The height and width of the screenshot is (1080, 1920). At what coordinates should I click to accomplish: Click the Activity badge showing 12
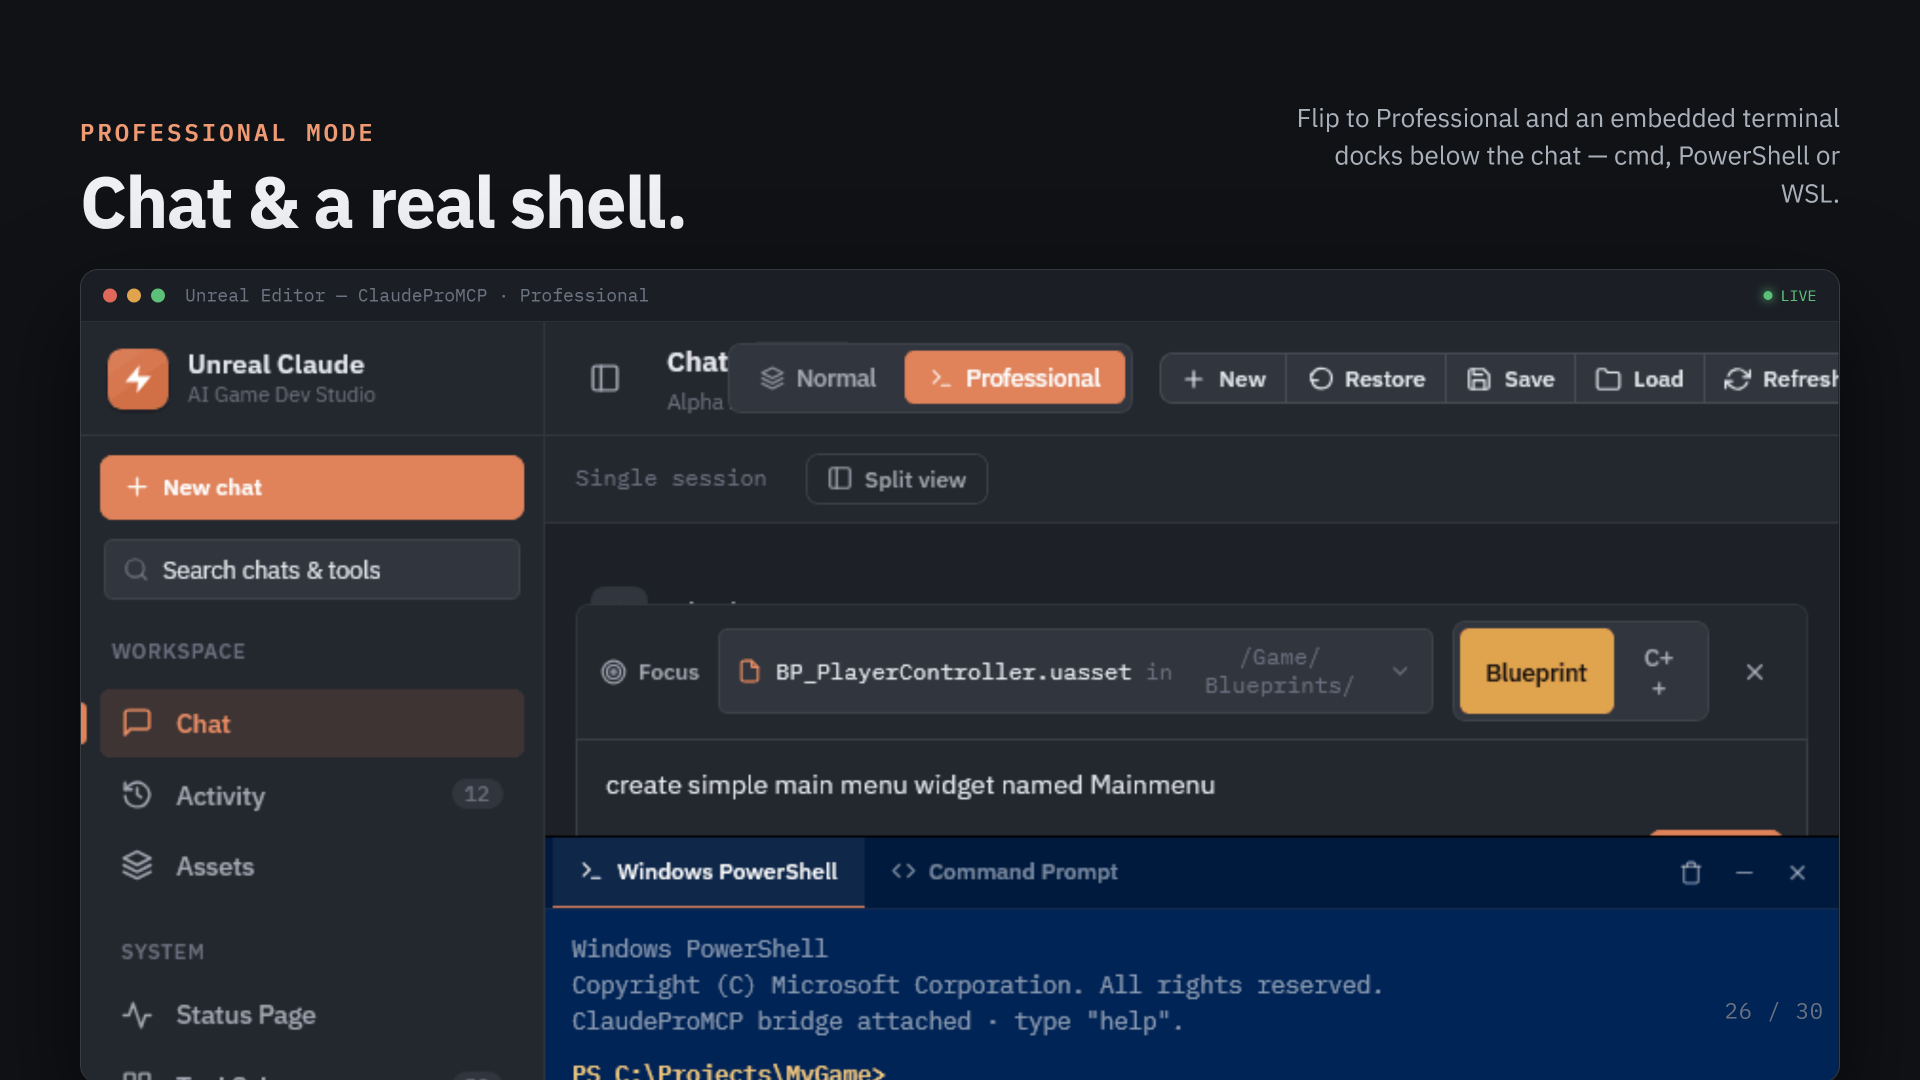pyautogui.click(x=477, y=794)
